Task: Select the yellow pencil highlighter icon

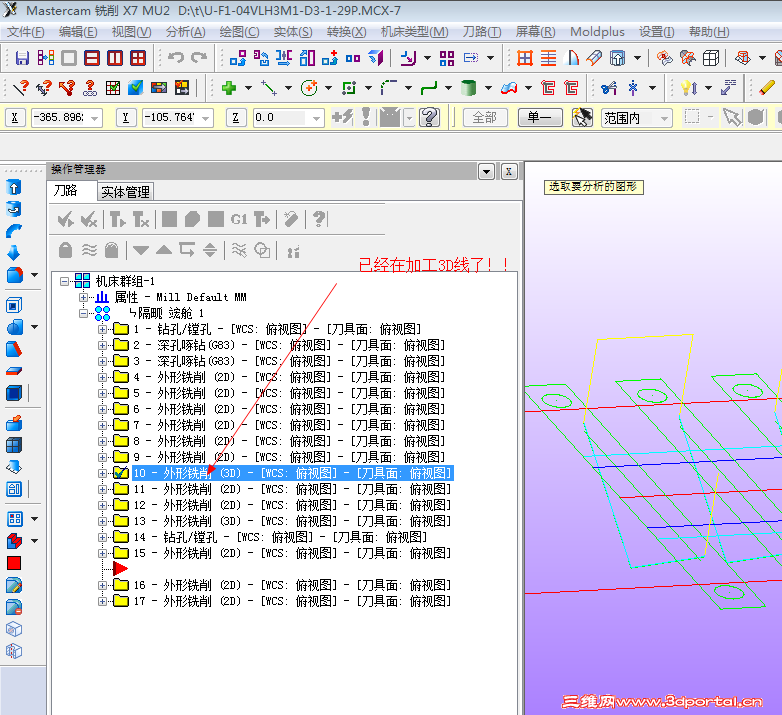Action: 766,88
